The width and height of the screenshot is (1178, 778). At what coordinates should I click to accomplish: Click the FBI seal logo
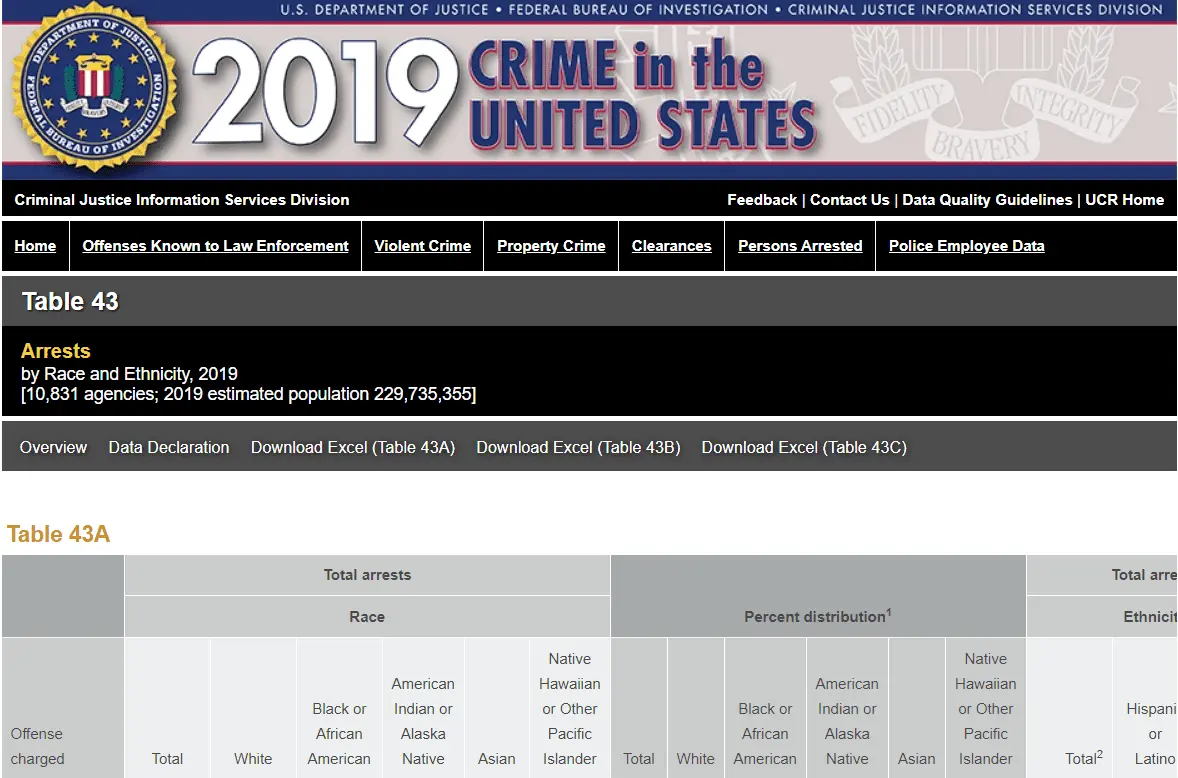(x=95, y=86)
